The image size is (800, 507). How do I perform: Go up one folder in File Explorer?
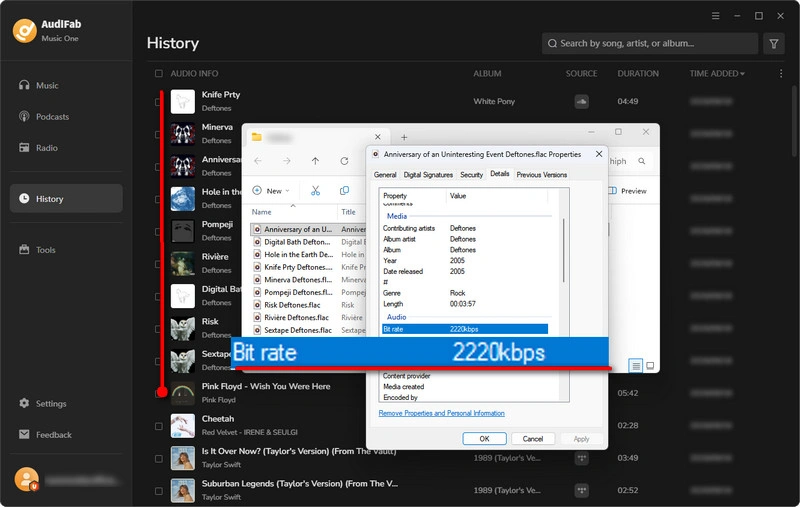coord(315,161)
